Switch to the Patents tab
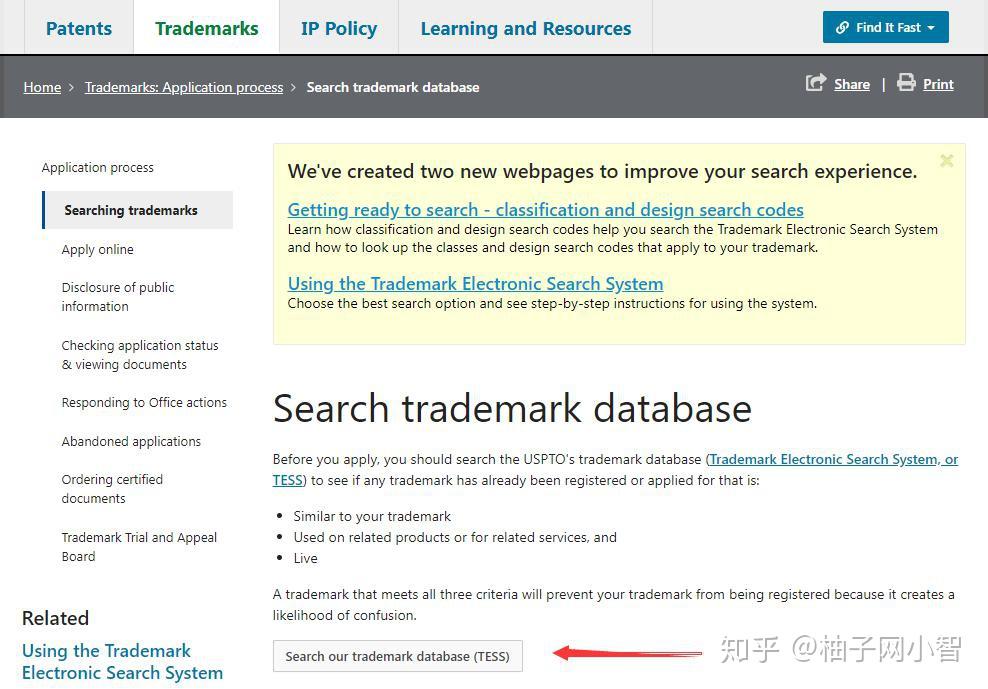Image resolution: width=988 pixels, height=689 pixels. pos(78,28)
